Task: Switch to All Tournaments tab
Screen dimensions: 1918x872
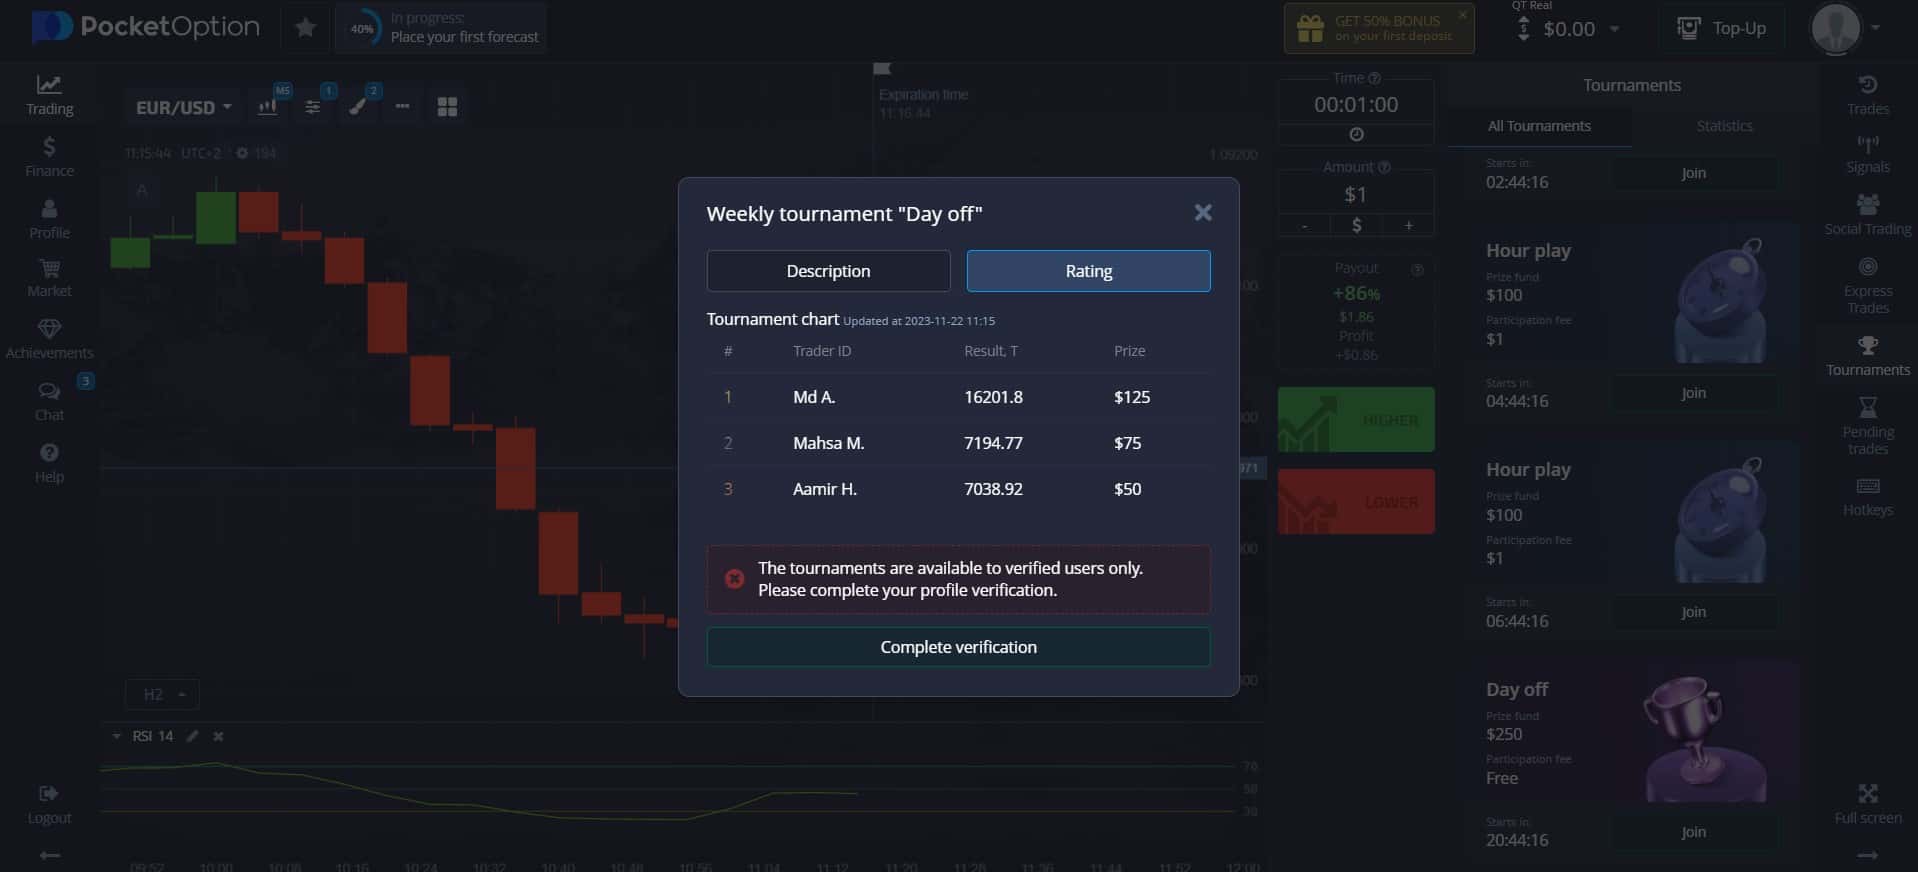Action: pyautogui.click(x=1539, y=126)
